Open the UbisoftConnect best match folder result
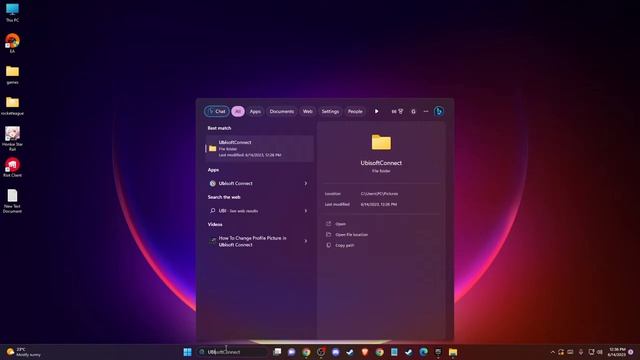The image size is (640, 360). [x=259, y=149]
